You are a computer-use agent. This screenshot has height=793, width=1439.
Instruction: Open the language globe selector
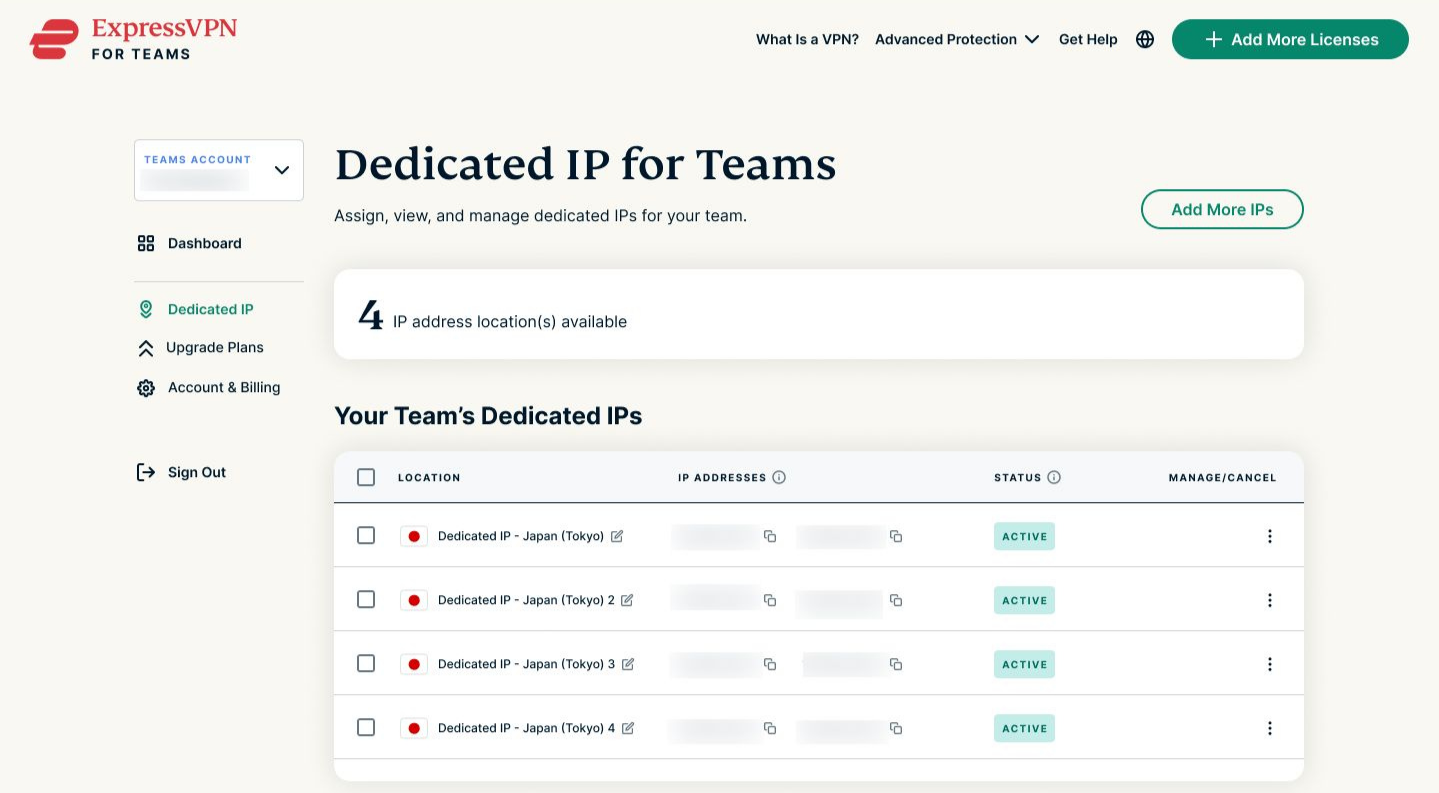point(1145,39)
